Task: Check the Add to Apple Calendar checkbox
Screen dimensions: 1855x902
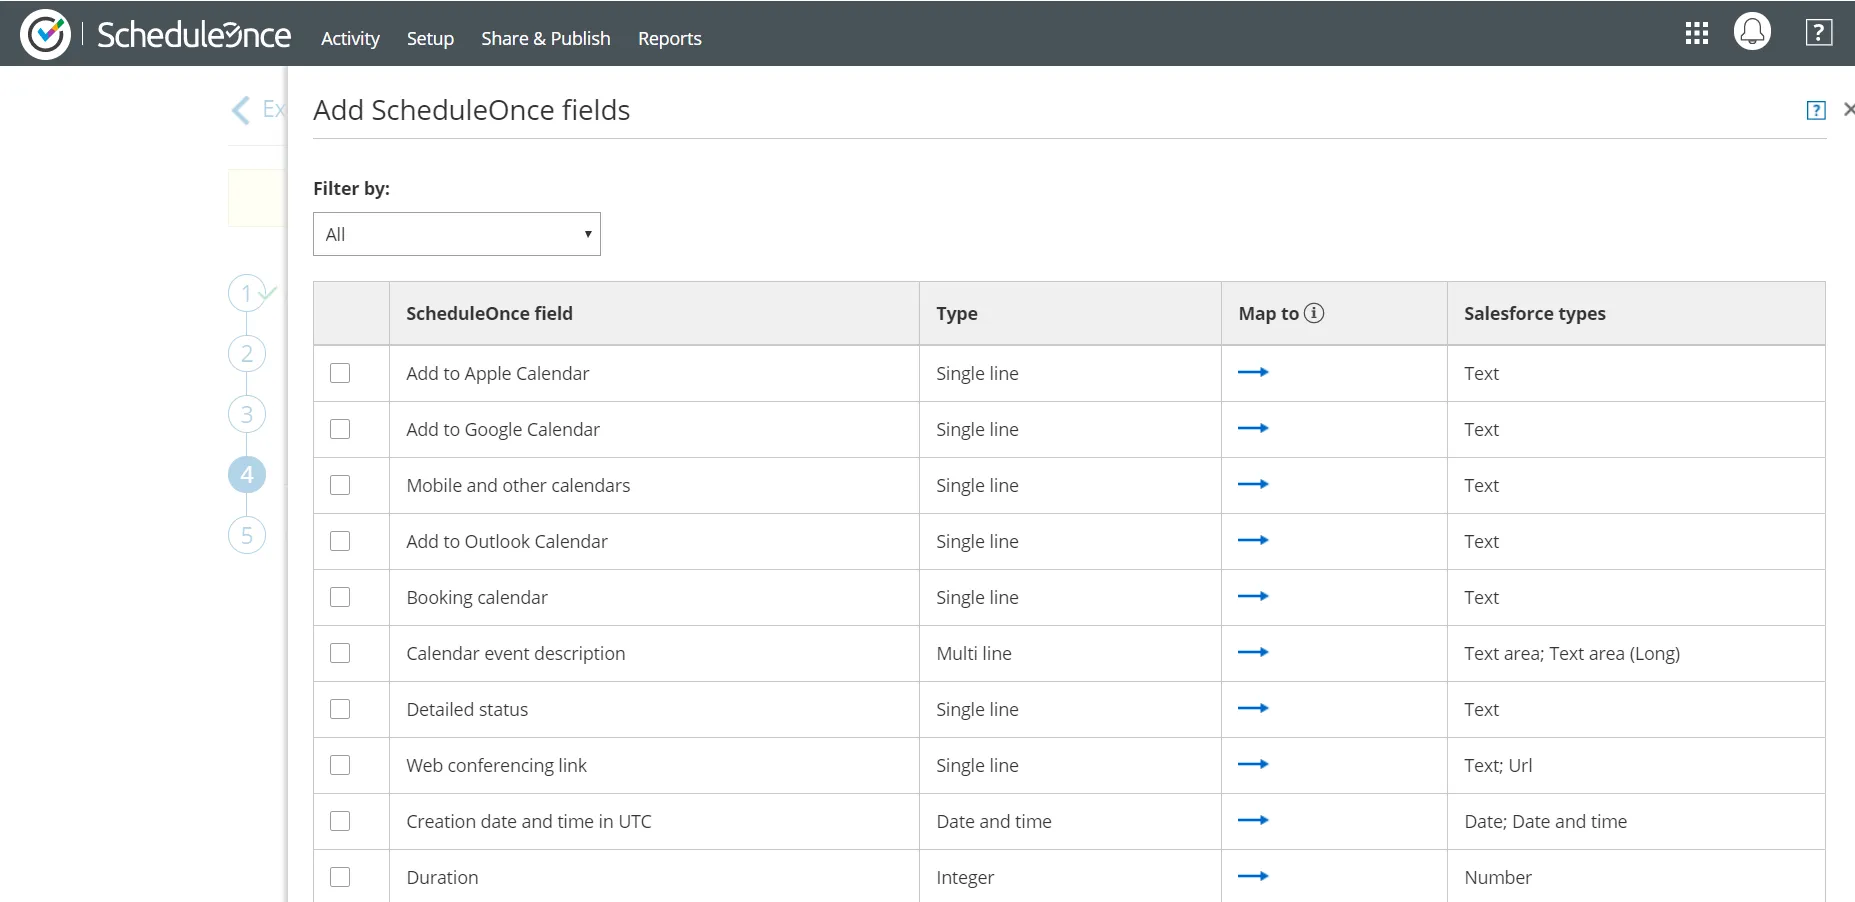Action: tap(340, 373)
